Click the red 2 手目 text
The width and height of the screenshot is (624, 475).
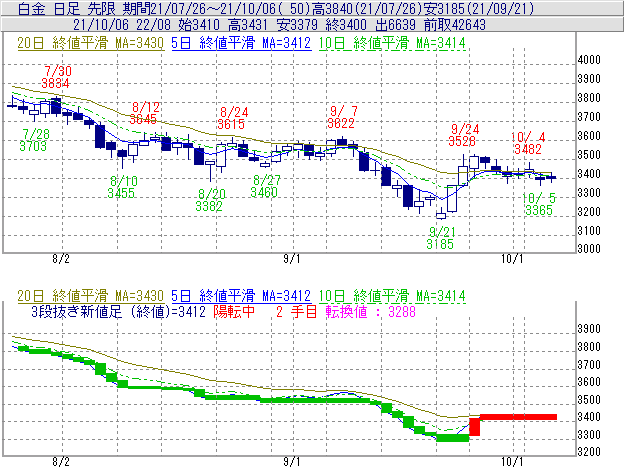tap(296, 311)
